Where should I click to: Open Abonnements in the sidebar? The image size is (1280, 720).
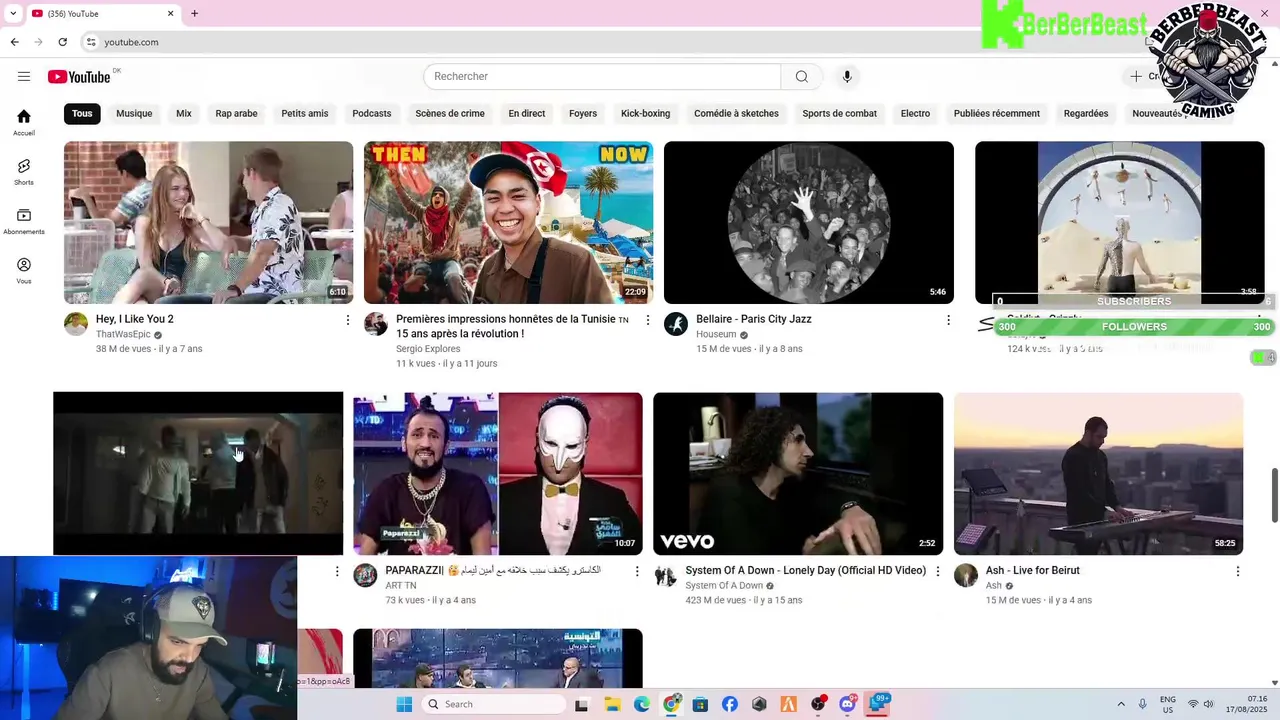pos(24,221)
